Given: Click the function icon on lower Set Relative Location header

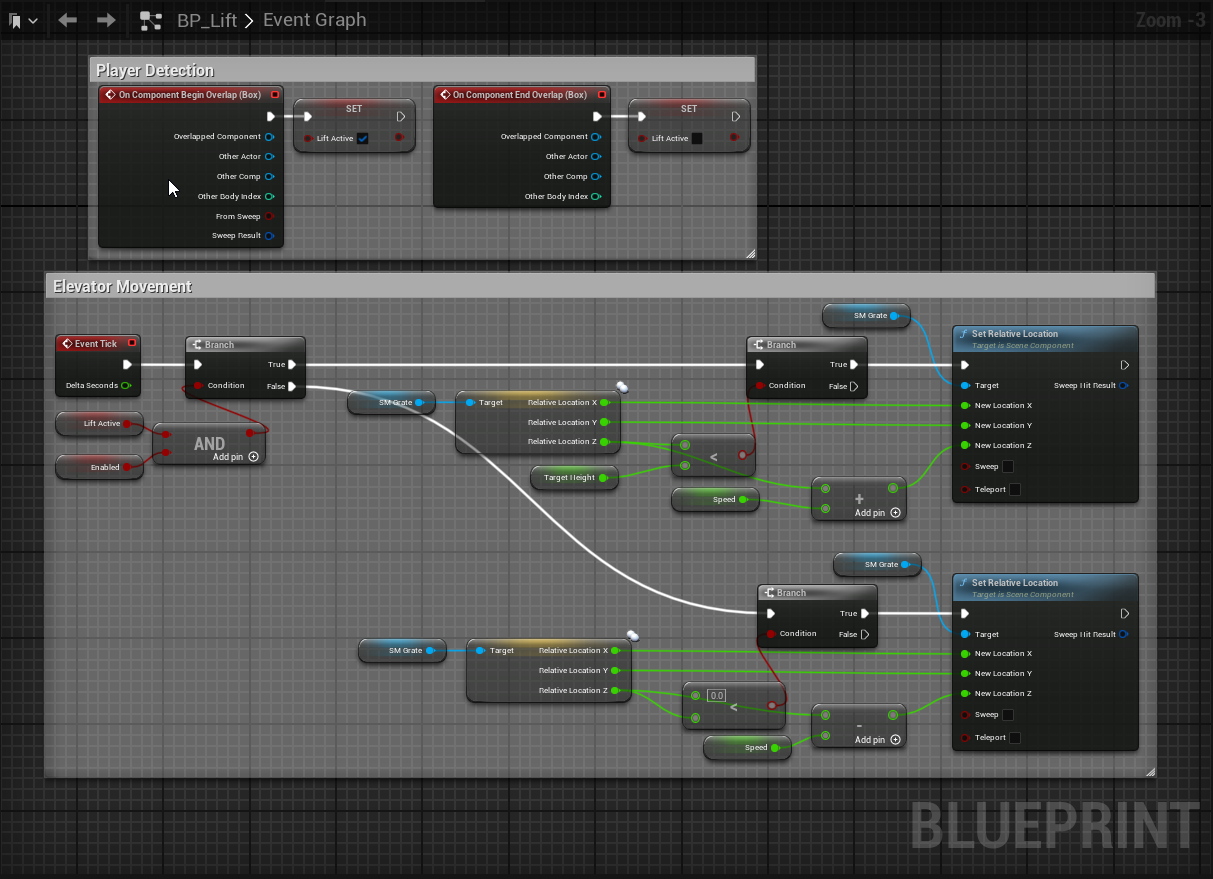Looking at the screenshot, I should pyautogui.click(x=964, y=583).
